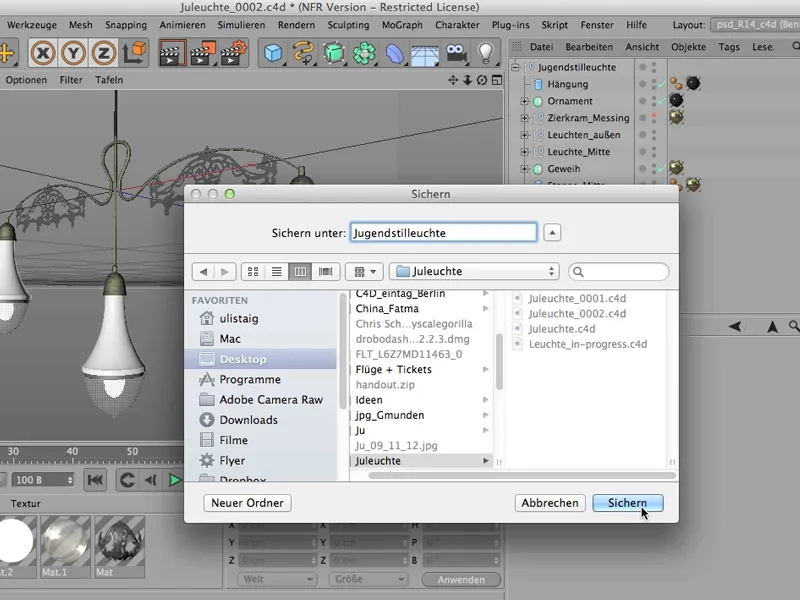Open the Juleuchte folder location dropdown
This screenshot has height=600, width=800.
pos(474,271)
